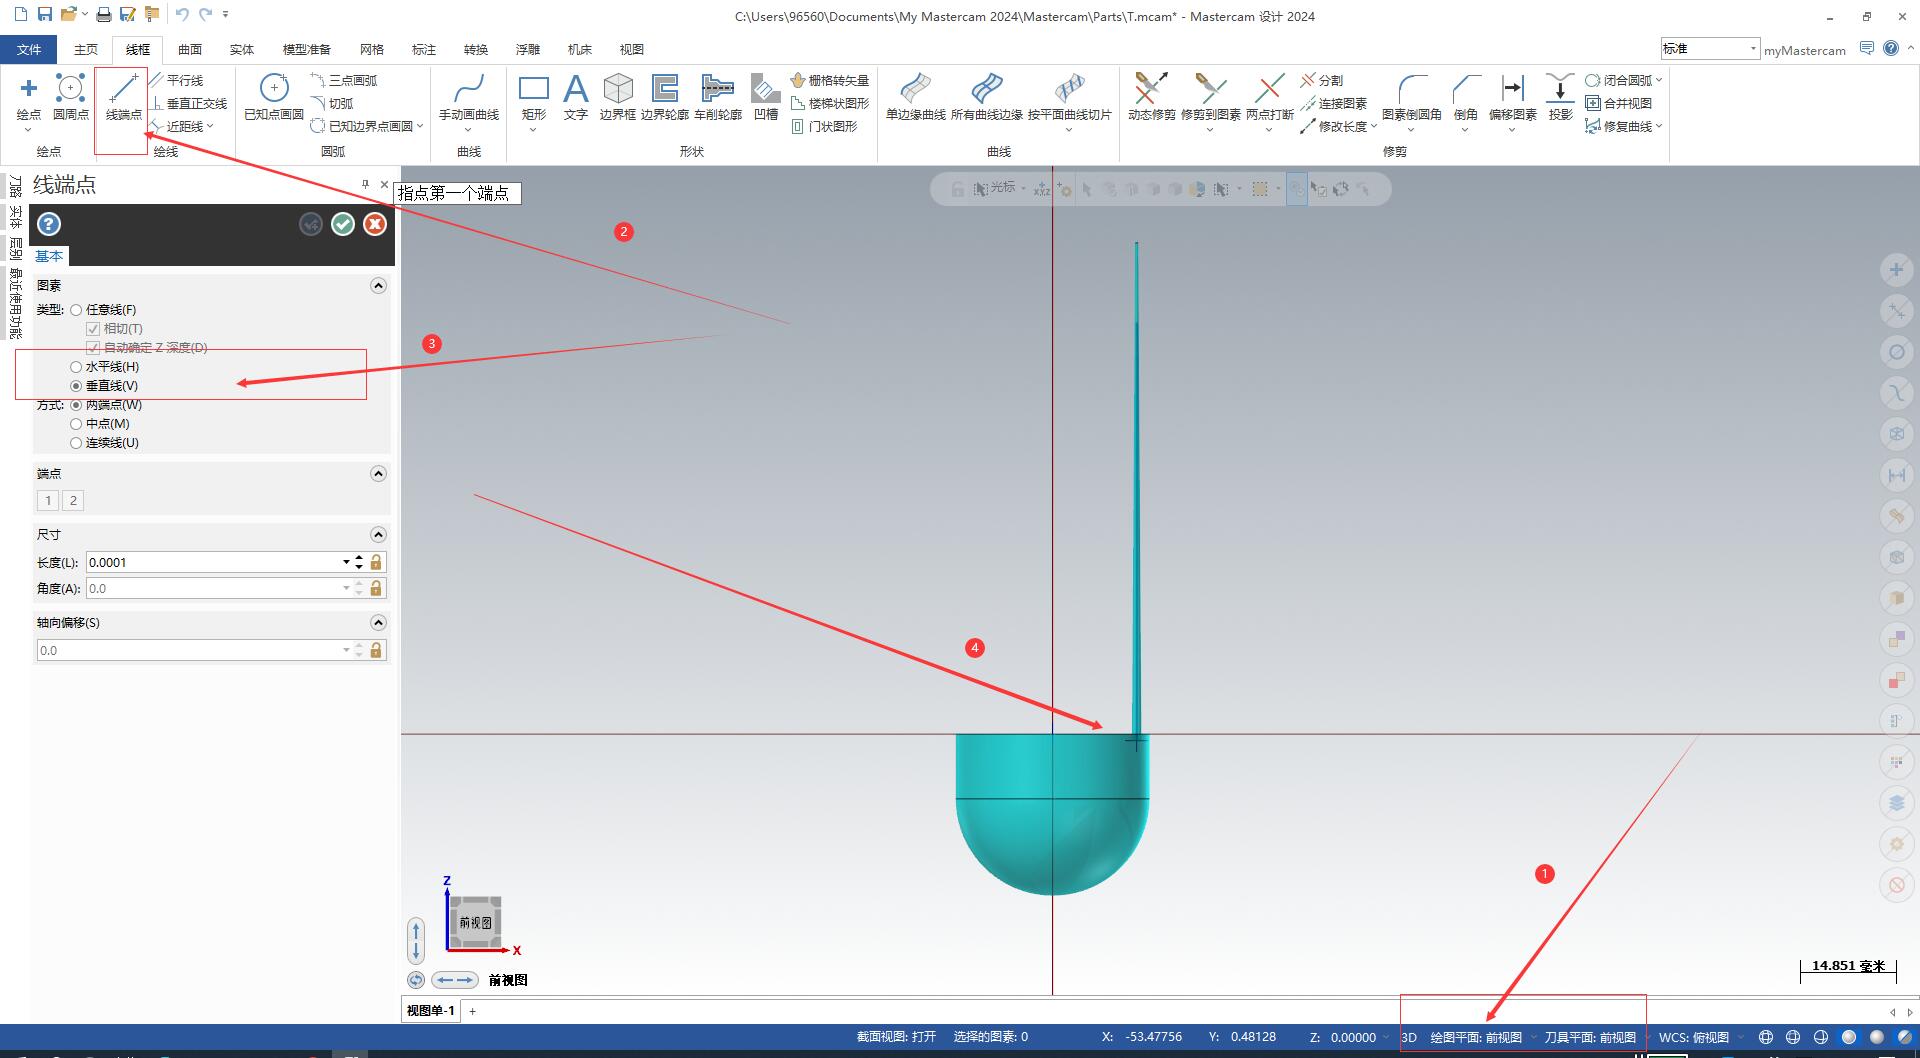Select the 凹槽 relief groove tool

tap(765, 98)
